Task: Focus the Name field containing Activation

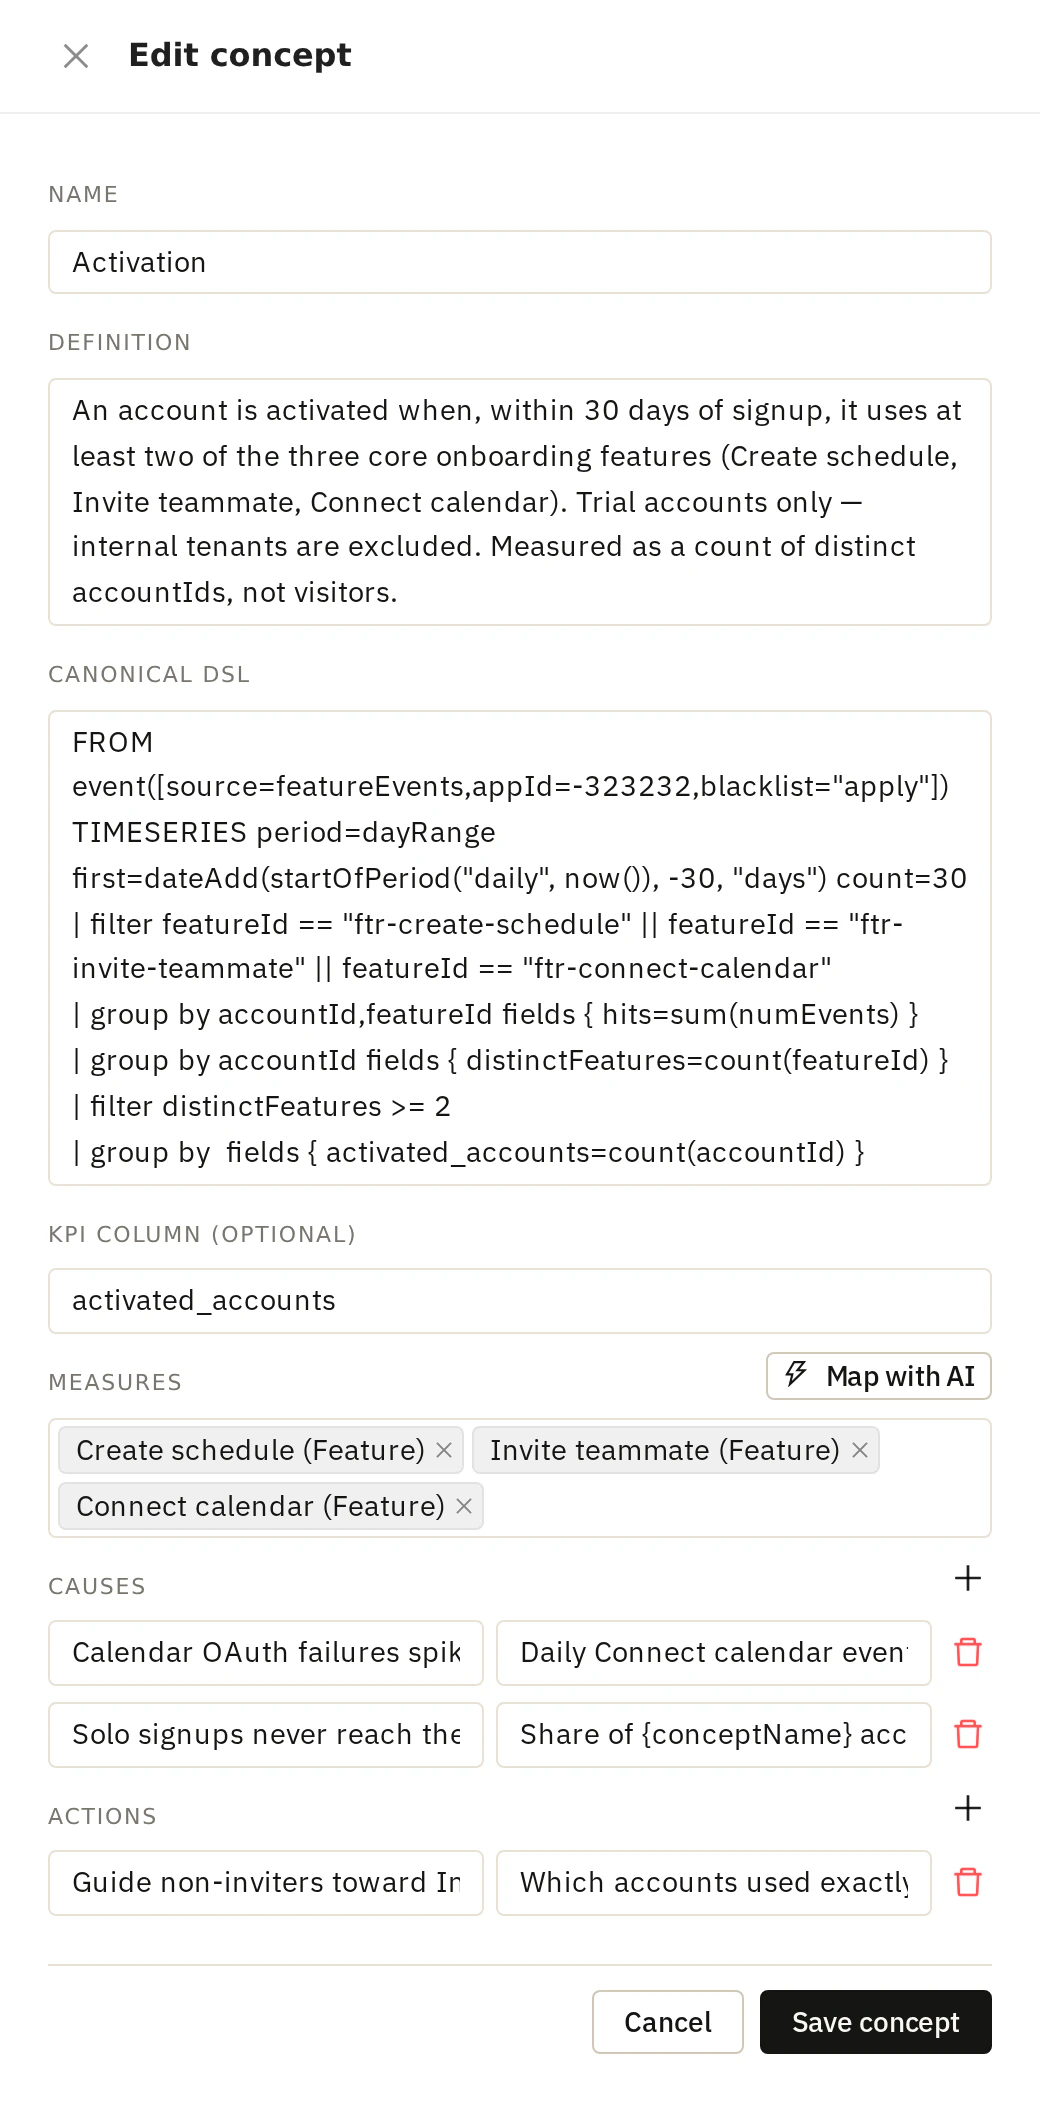Action: (x=520, y=262)
